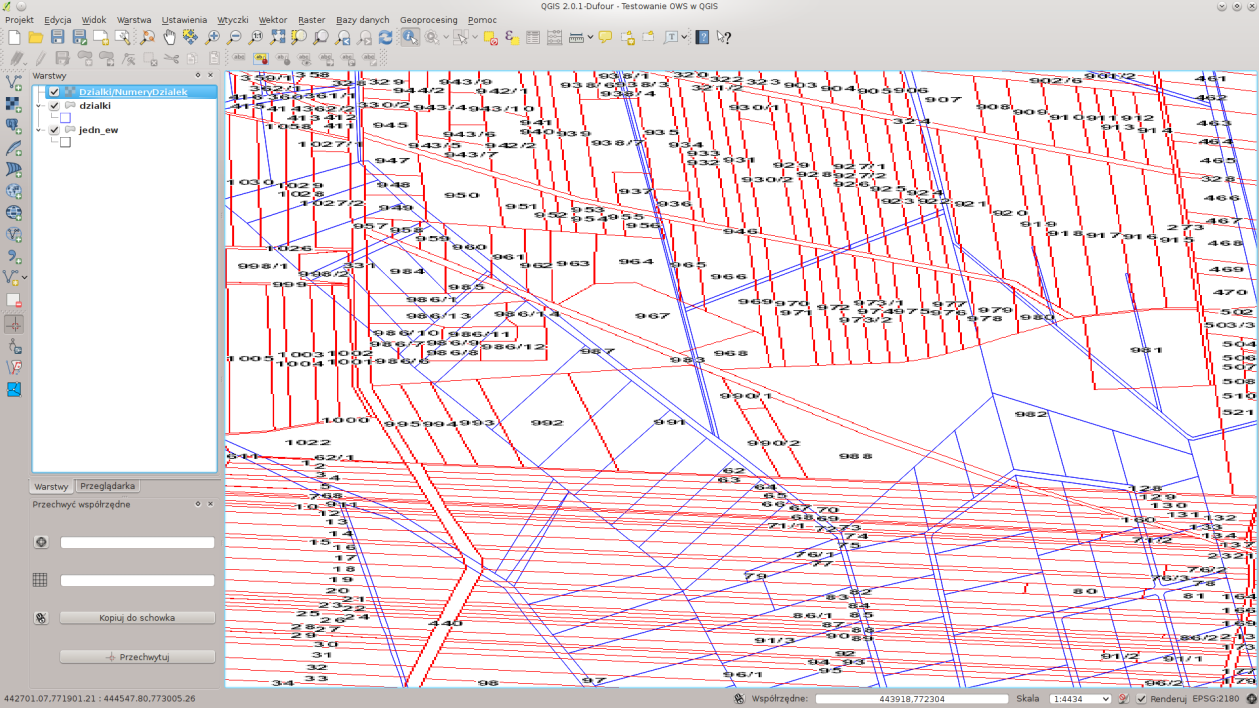Click the jedn_ew gray outline symbol swatch
This screenshot has width=1259, height=708.
pos(66,142)
